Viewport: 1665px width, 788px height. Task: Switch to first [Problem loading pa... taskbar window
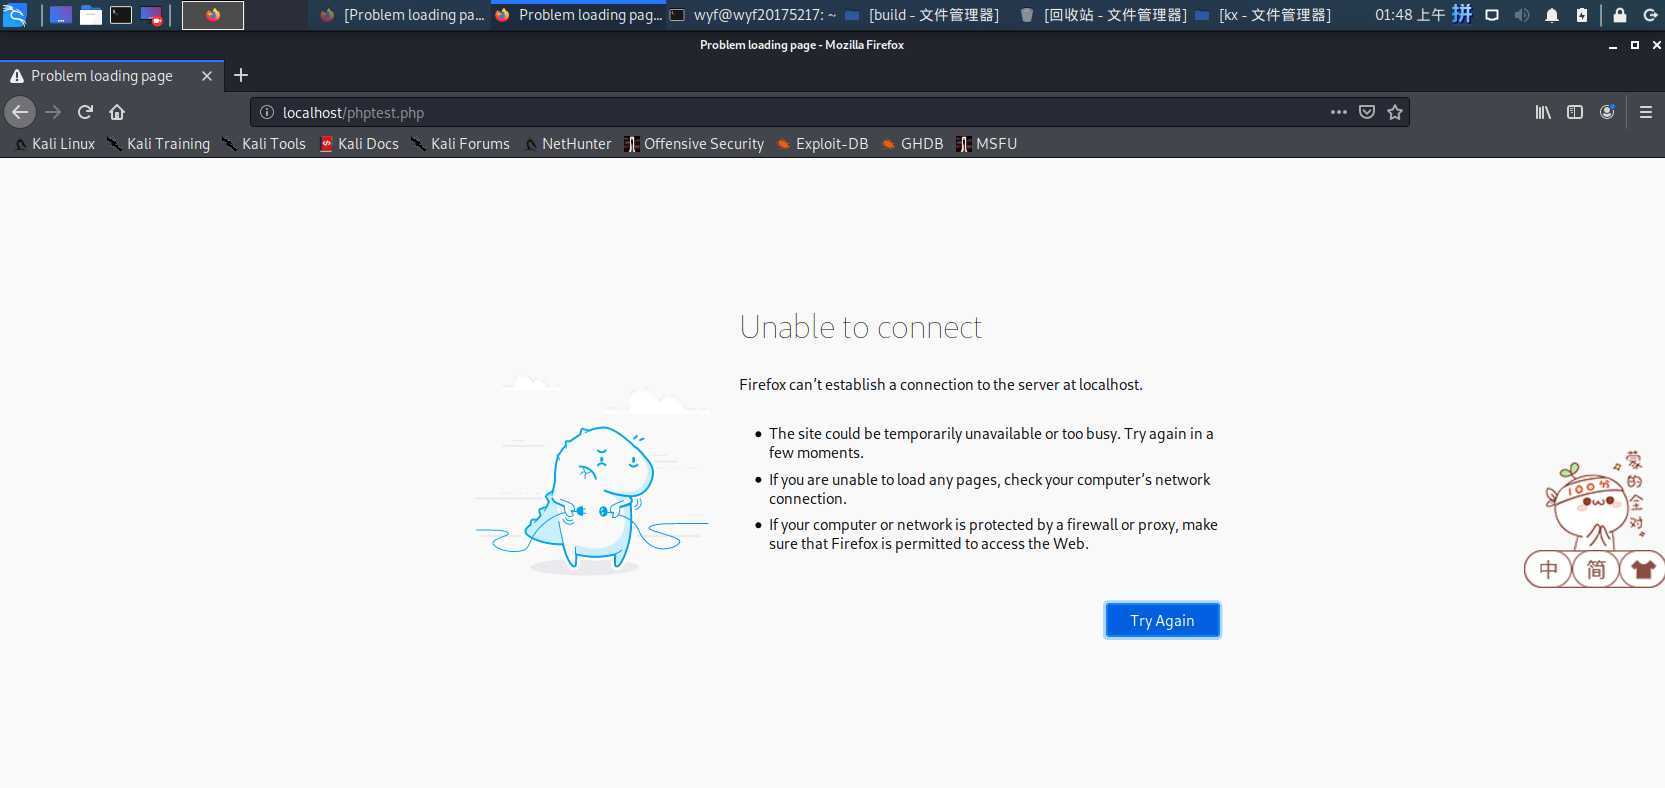[x=402, y=15]
